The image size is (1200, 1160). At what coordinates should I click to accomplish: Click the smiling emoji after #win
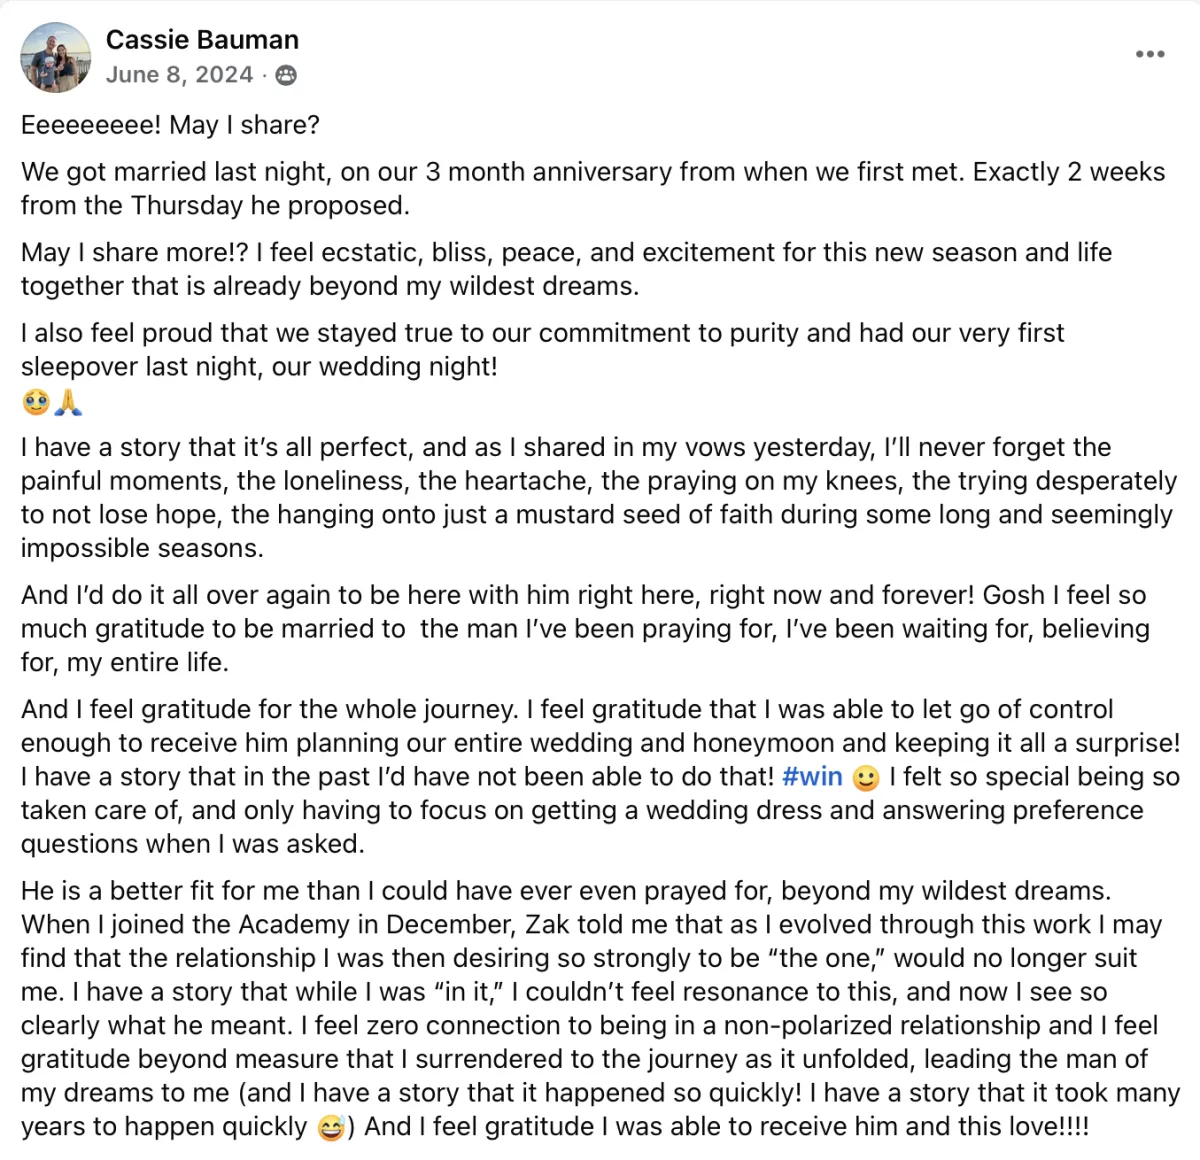(866, 778)
